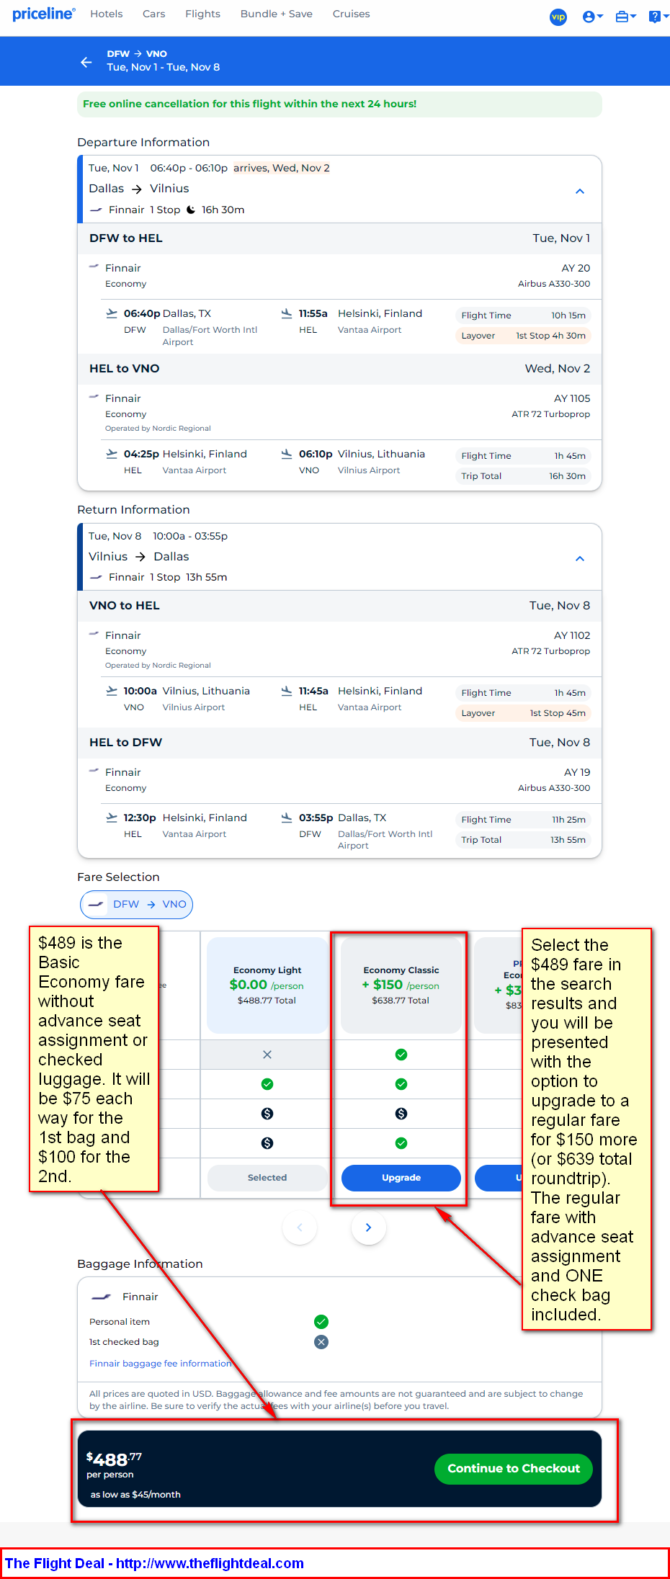
Task: Click the green check beside Personal item
Action: click(321, 1321)
